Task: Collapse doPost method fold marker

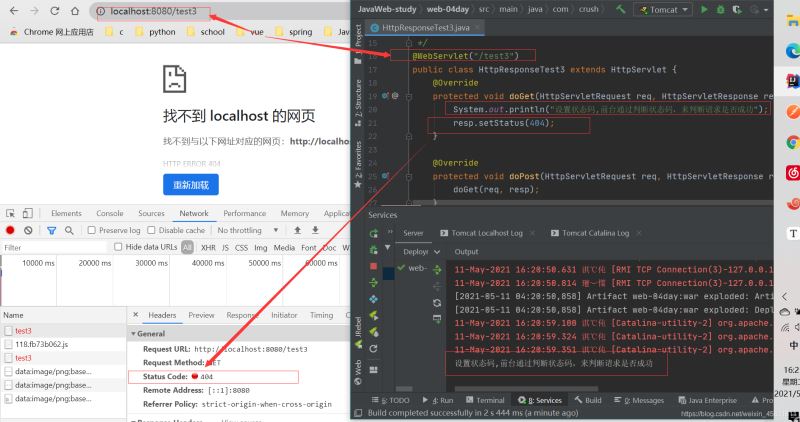Action: pos(409,177)
